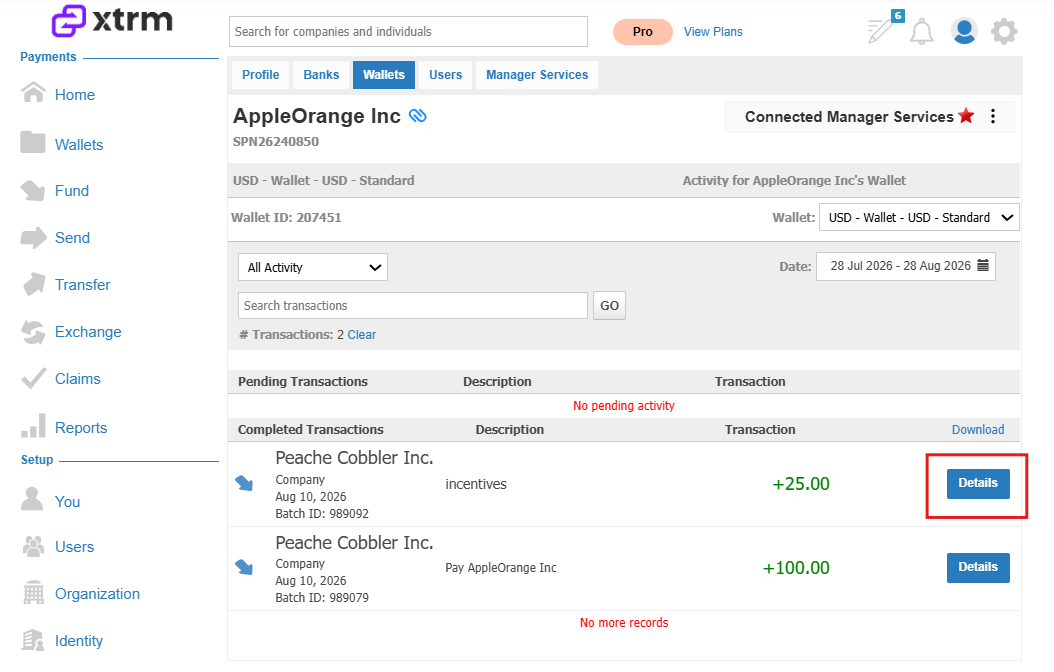The height and width of the screenshot is (672, 1054).
Task: Click the Wallets folder icon in sidebar
Action: (x=33, y=142)
